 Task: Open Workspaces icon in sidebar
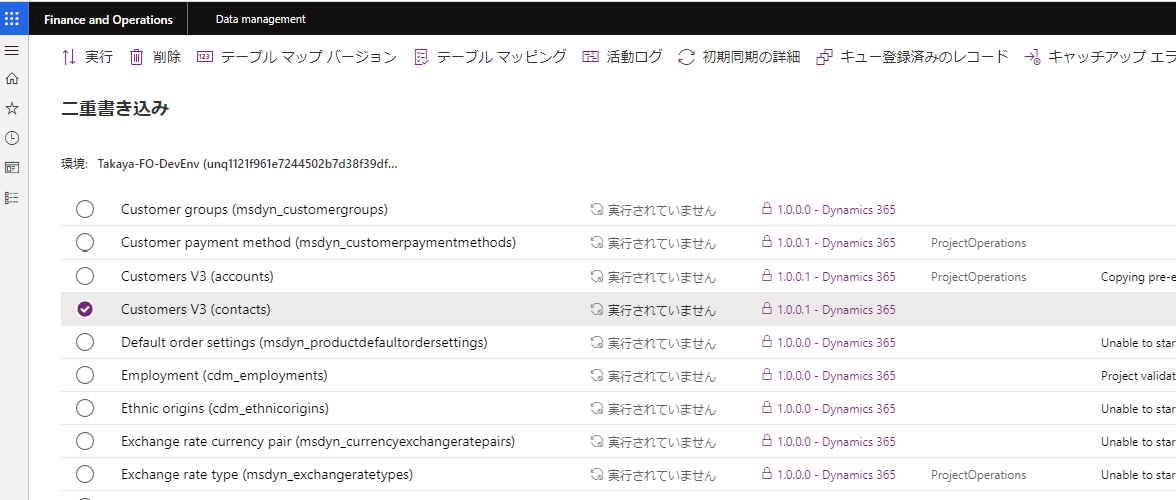[11, 168]
